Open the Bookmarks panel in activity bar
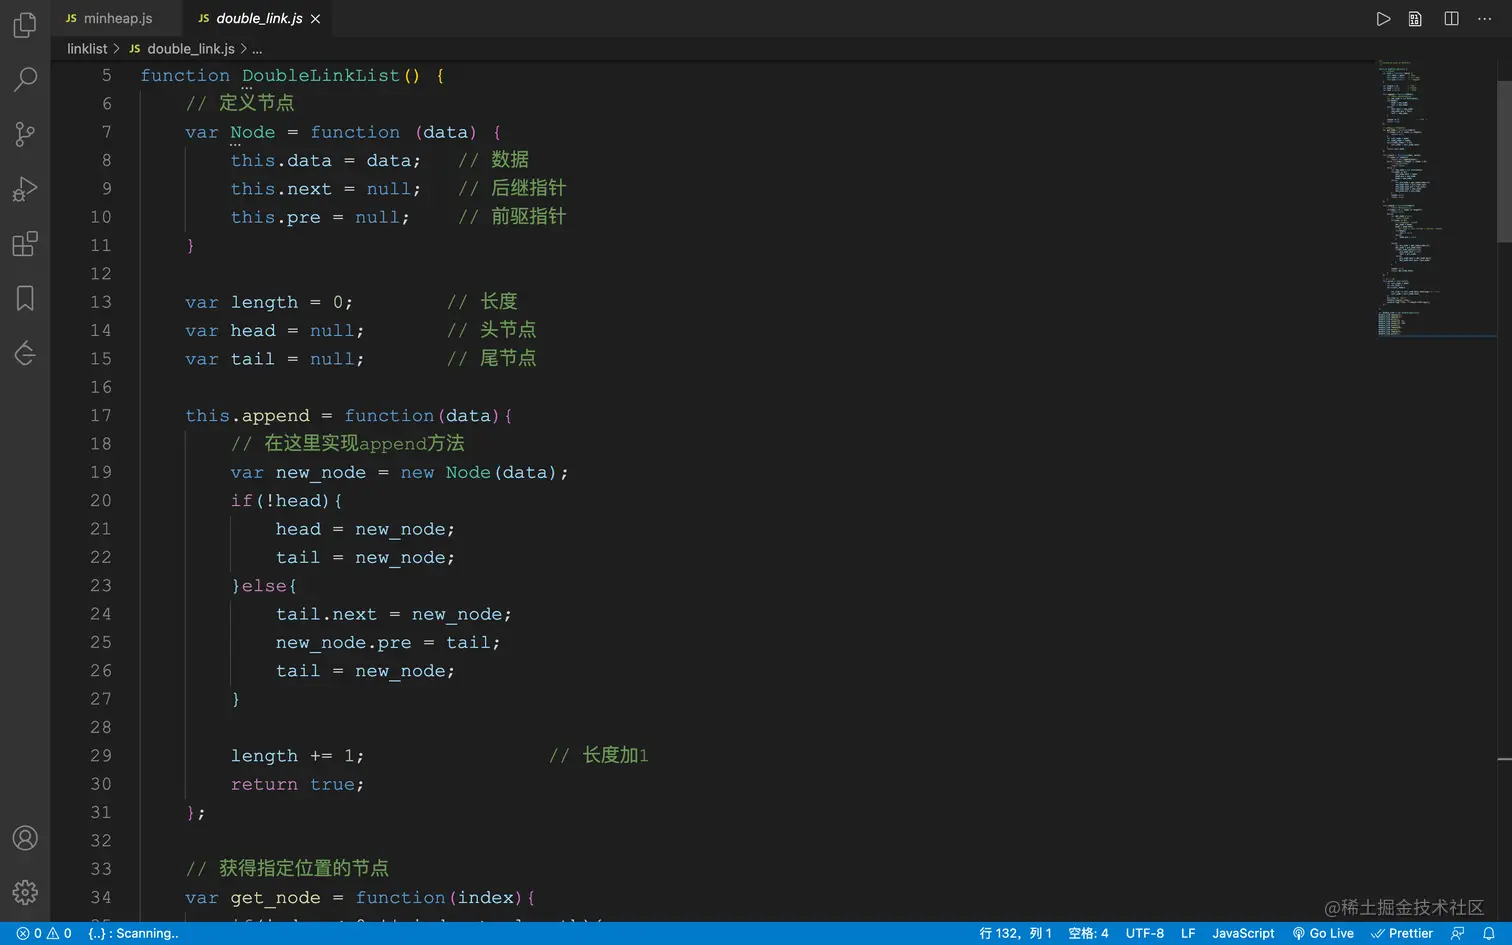The height and width of the screenshot is (945, 1512). [25, 298]
